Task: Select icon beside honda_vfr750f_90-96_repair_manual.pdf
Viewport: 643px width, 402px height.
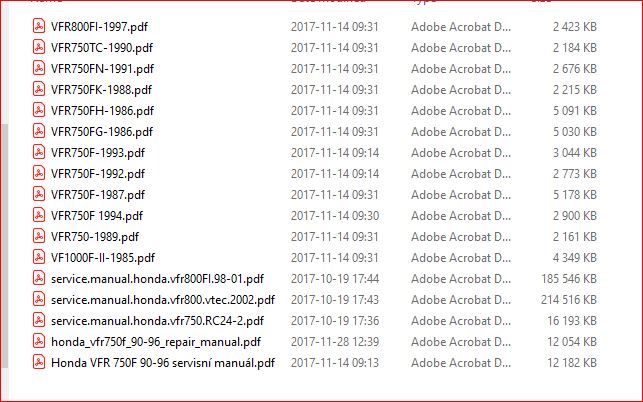Action: [39, 341]
